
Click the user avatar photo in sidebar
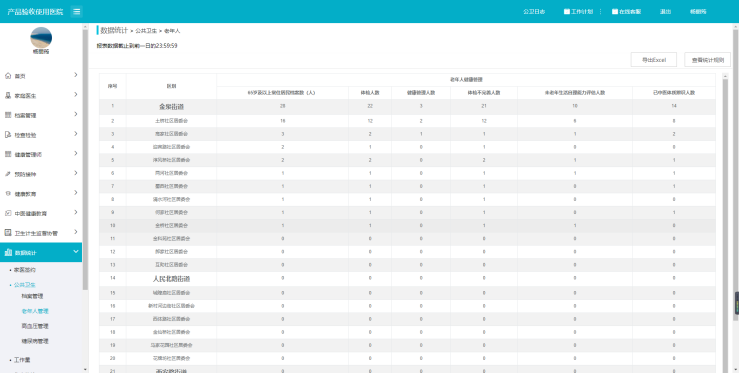click(41, 37)
